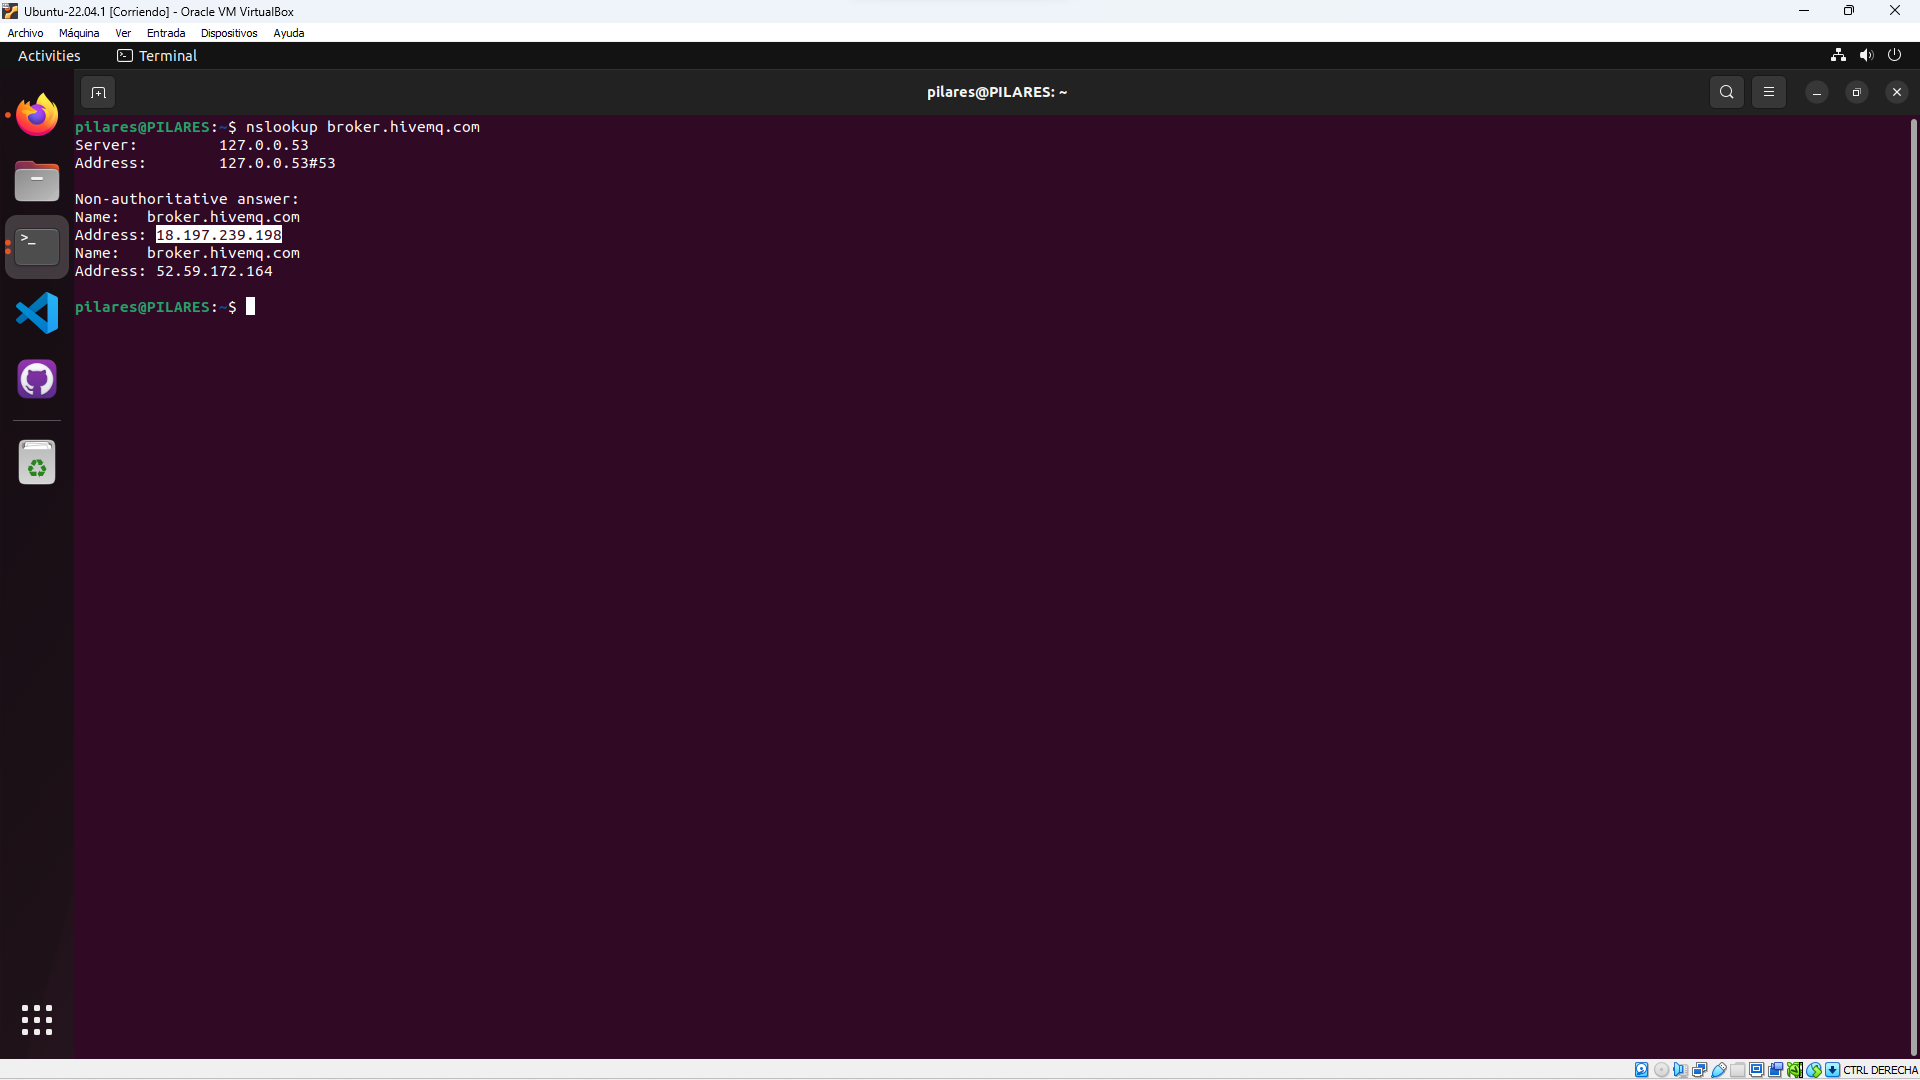The image size is (1920, 1080).
Task: Click the hard disk activity icon in VirtualBox status bar
Action: [x=1641, y=1069]
